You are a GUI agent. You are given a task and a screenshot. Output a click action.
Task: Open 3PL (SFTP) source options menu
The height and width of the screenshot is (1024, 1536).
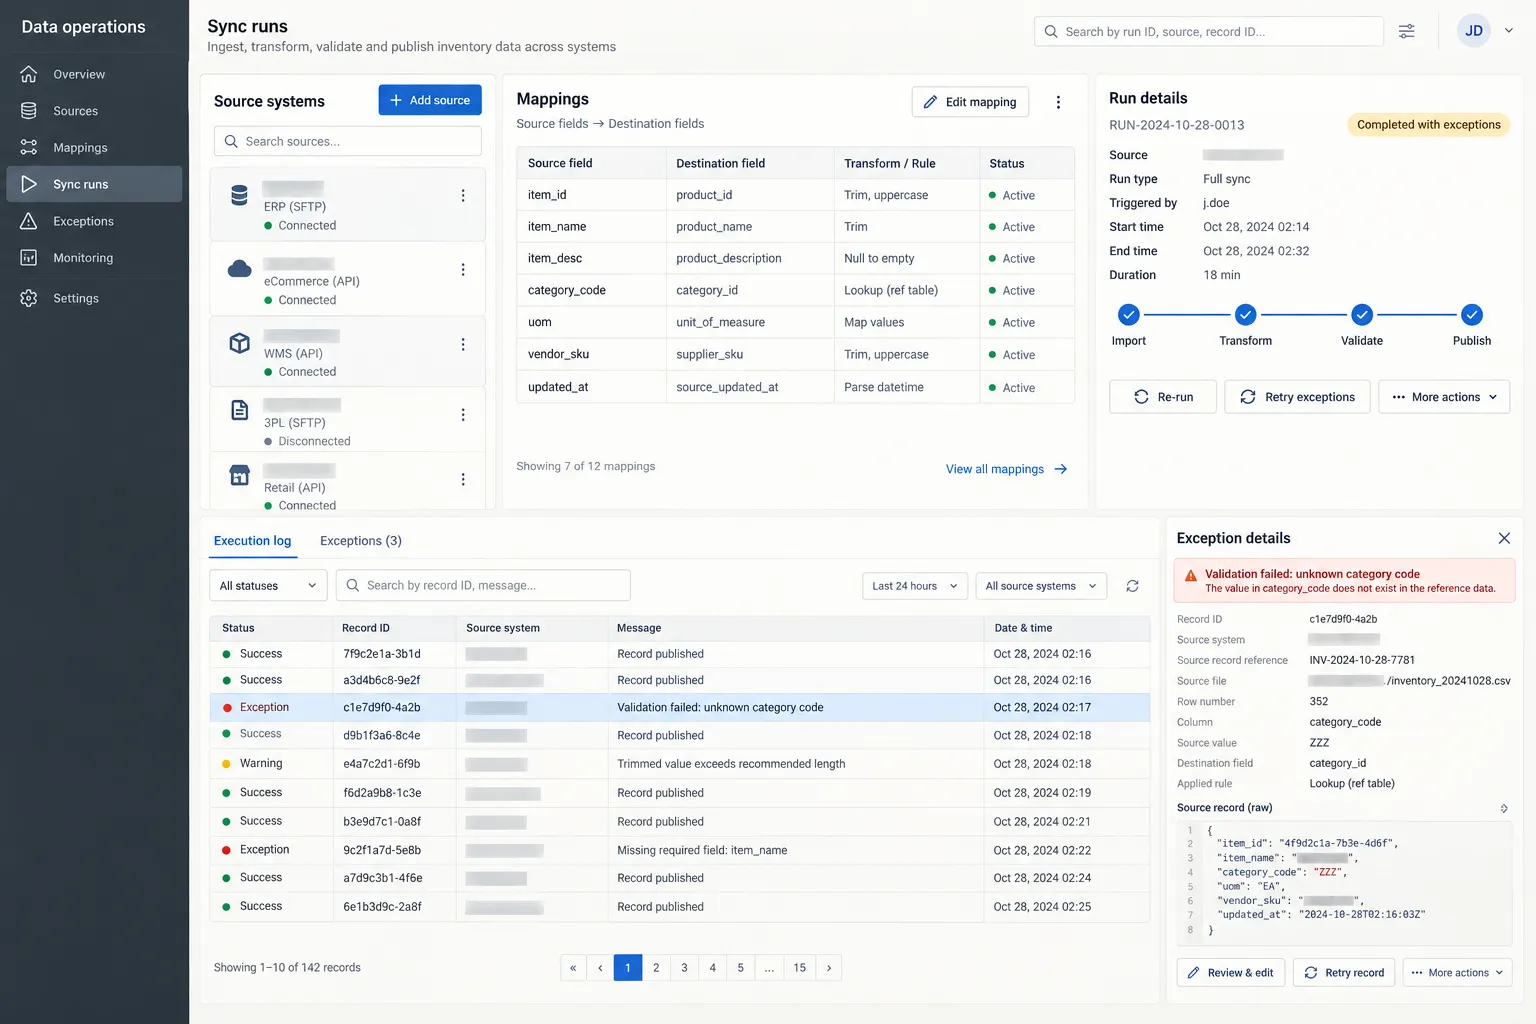click(463, 415)
